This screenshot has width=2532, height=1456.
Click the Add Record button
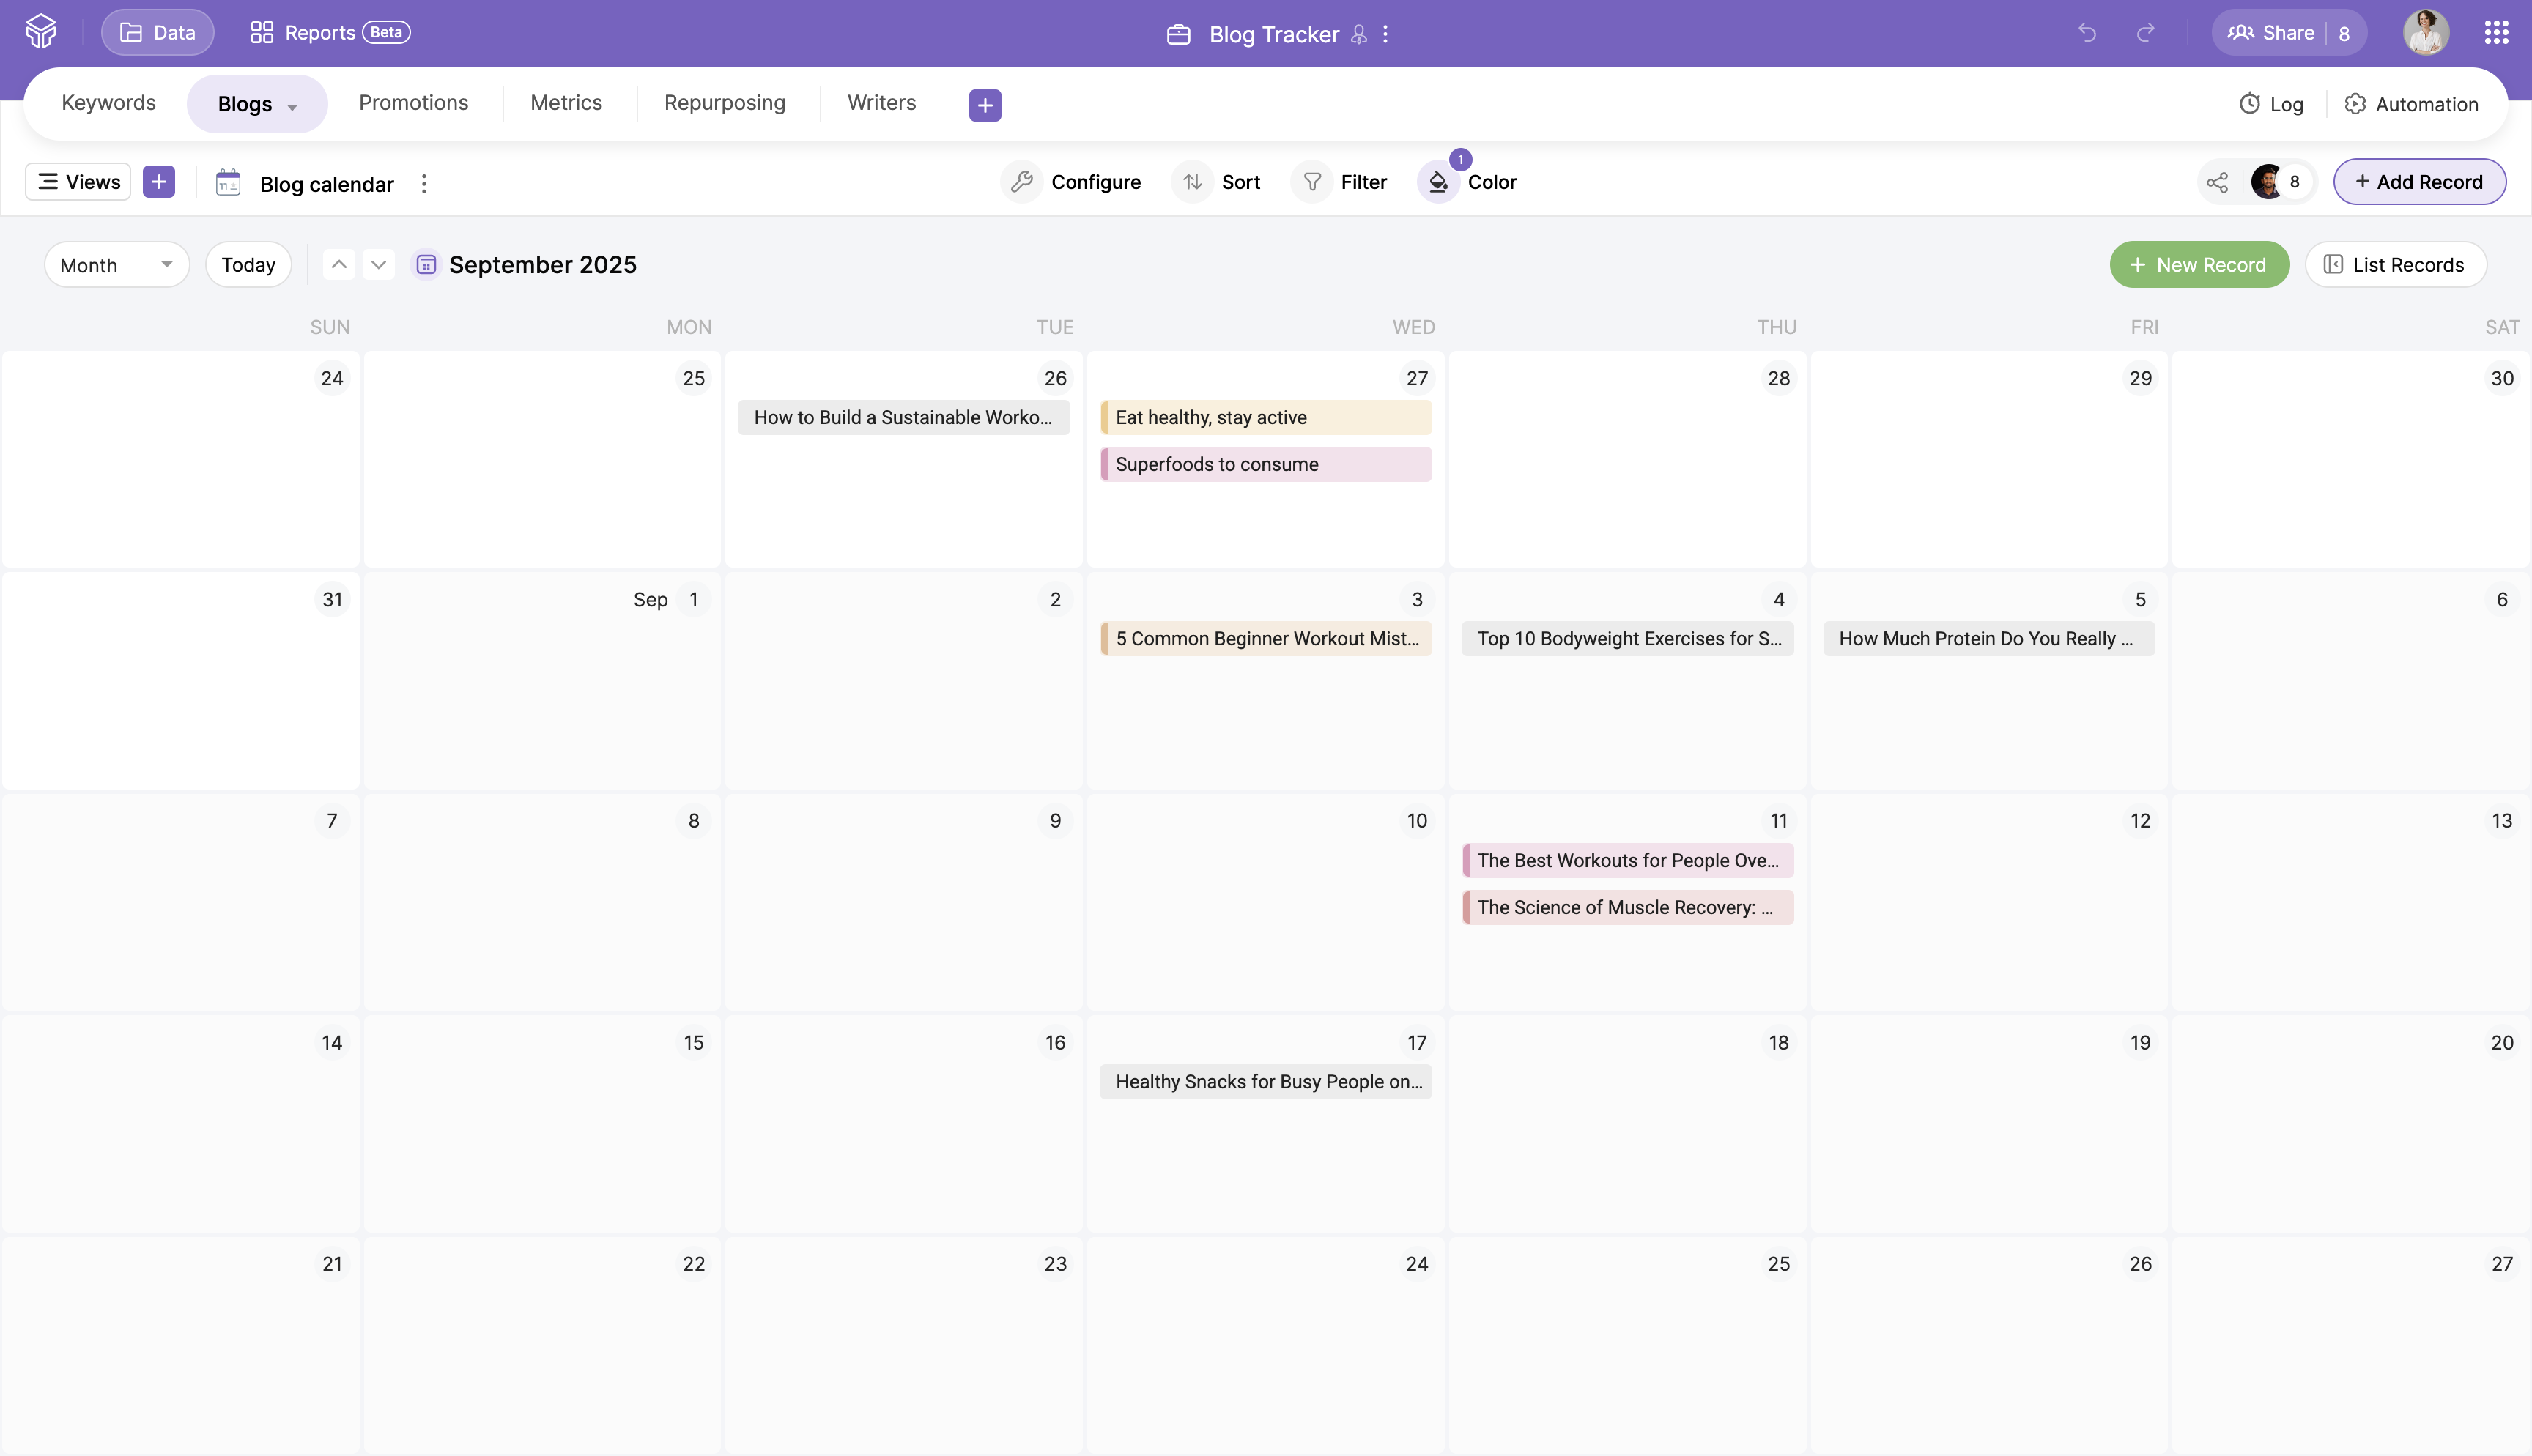pyautogui.click(x=2419, y=182)
